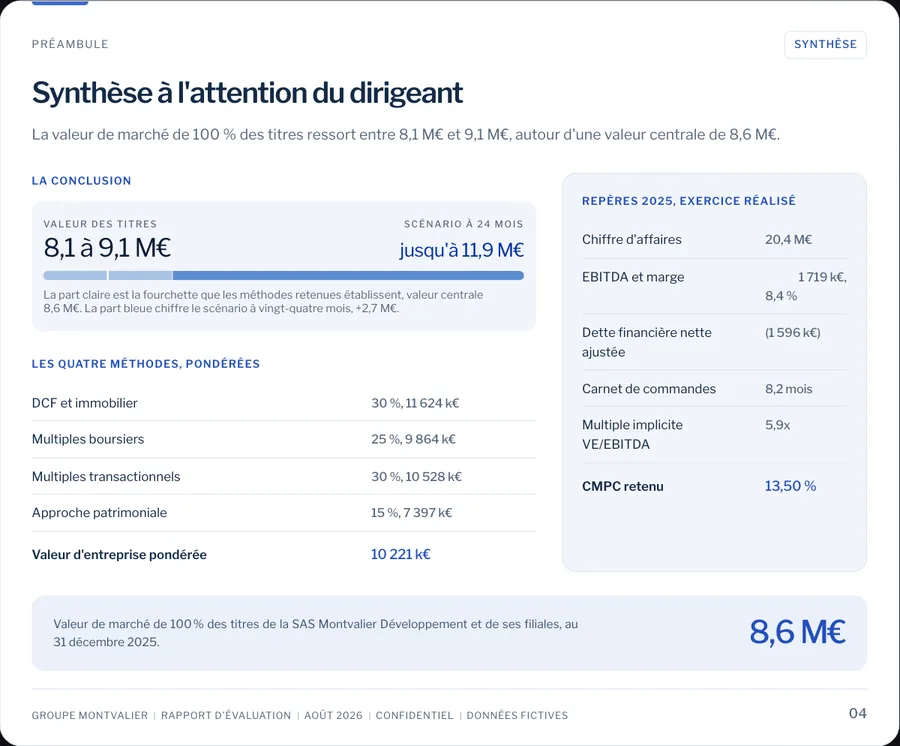Click the title Synthèse à l'attention du dirigeant
900x746 pixels.
coord(247,92)
